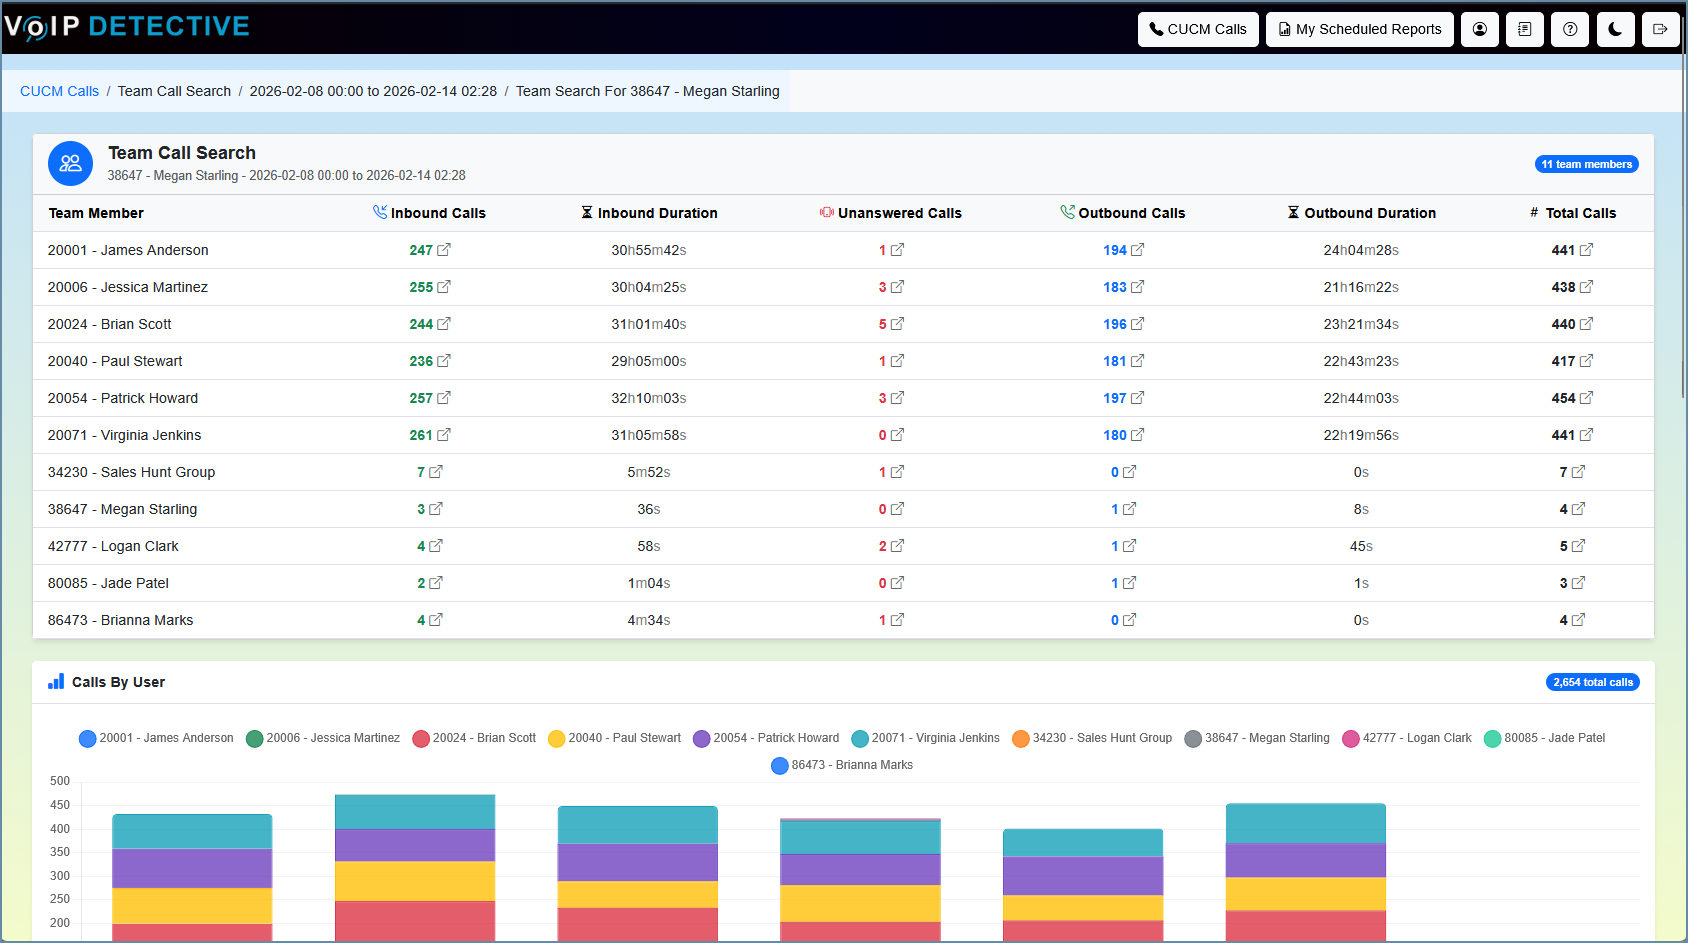Open Virginia Jenkins unanswered calls link icon
Screen dimensions: 1688x943
point(897,435)
